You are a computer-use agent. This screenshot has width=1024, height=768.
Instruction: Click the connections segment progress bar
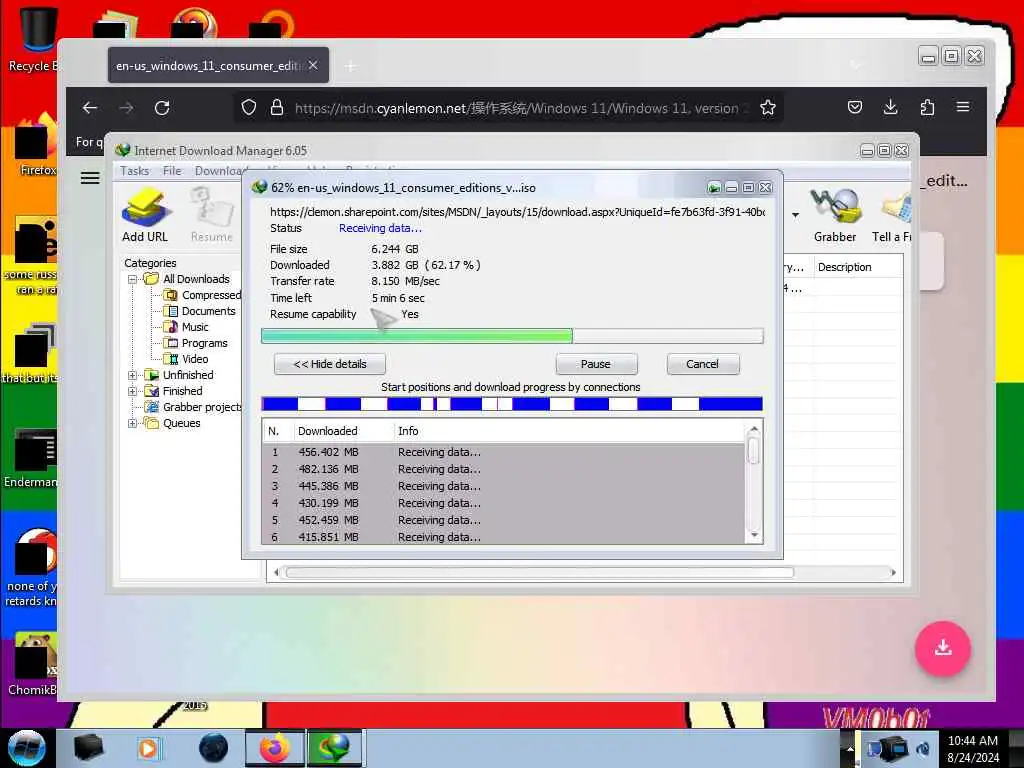[512, 404]
